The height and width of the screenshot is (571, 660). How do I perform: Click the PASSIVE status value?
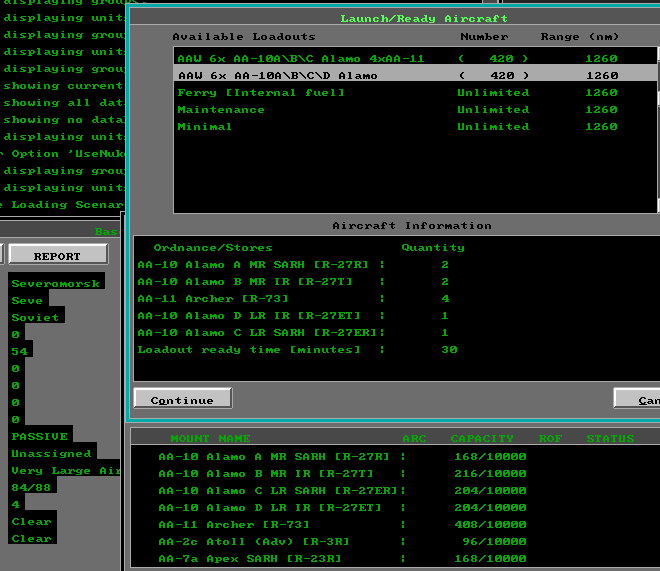point(40,434)
